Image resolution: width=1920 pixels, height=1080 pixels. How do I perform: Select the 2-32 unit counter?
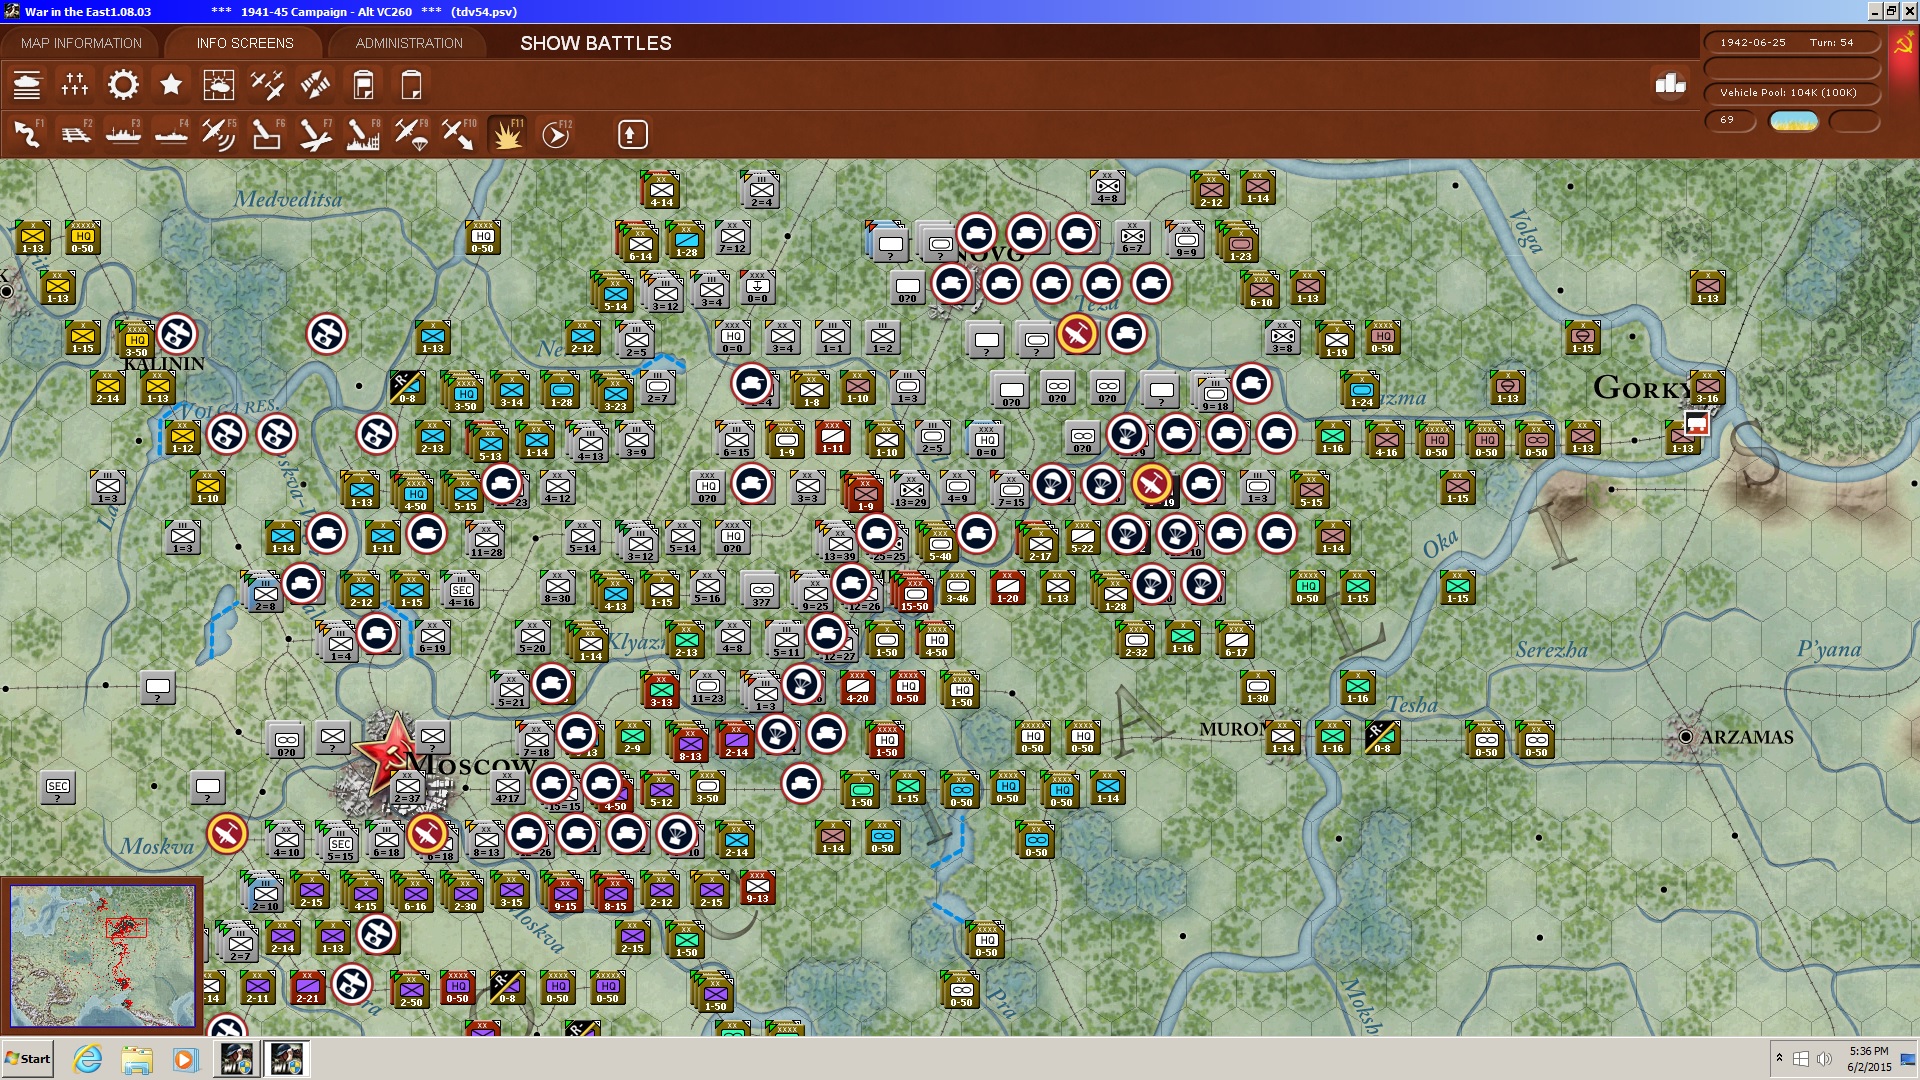pyautogui.click(x=1136, y=639)
